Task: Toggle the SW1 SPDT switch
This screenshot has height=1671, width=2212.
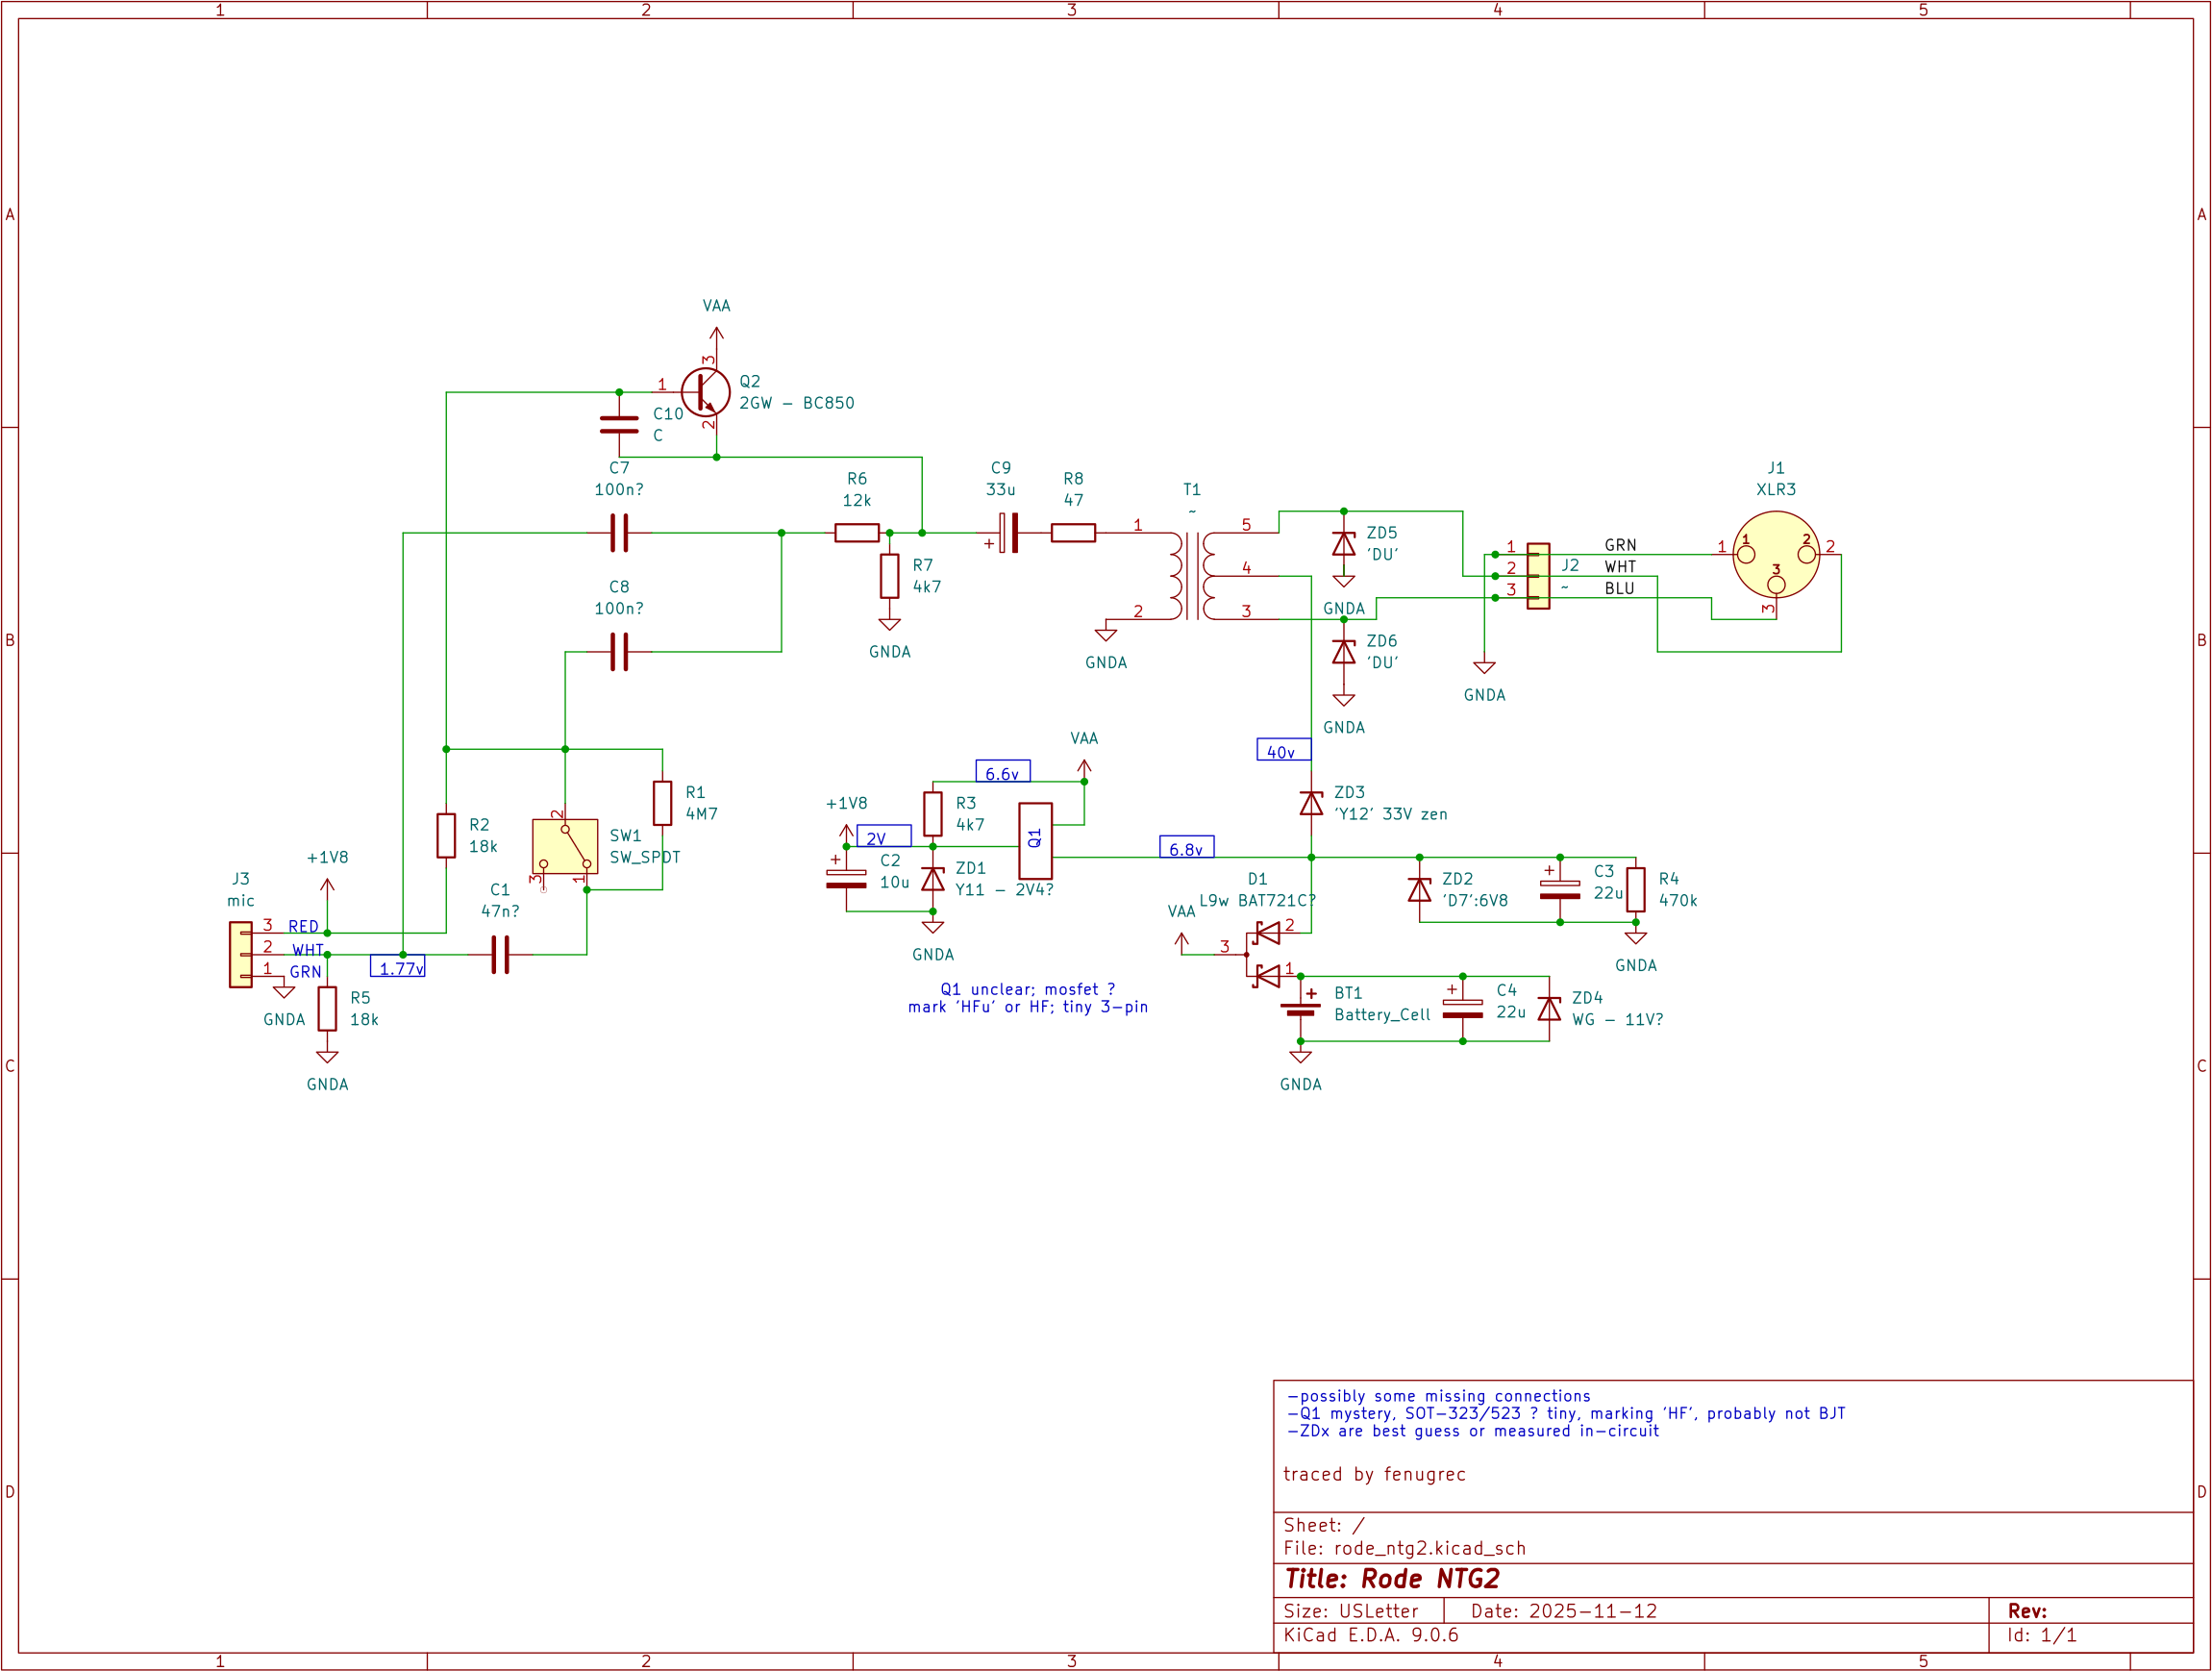Action: click(x=565, y=845)
